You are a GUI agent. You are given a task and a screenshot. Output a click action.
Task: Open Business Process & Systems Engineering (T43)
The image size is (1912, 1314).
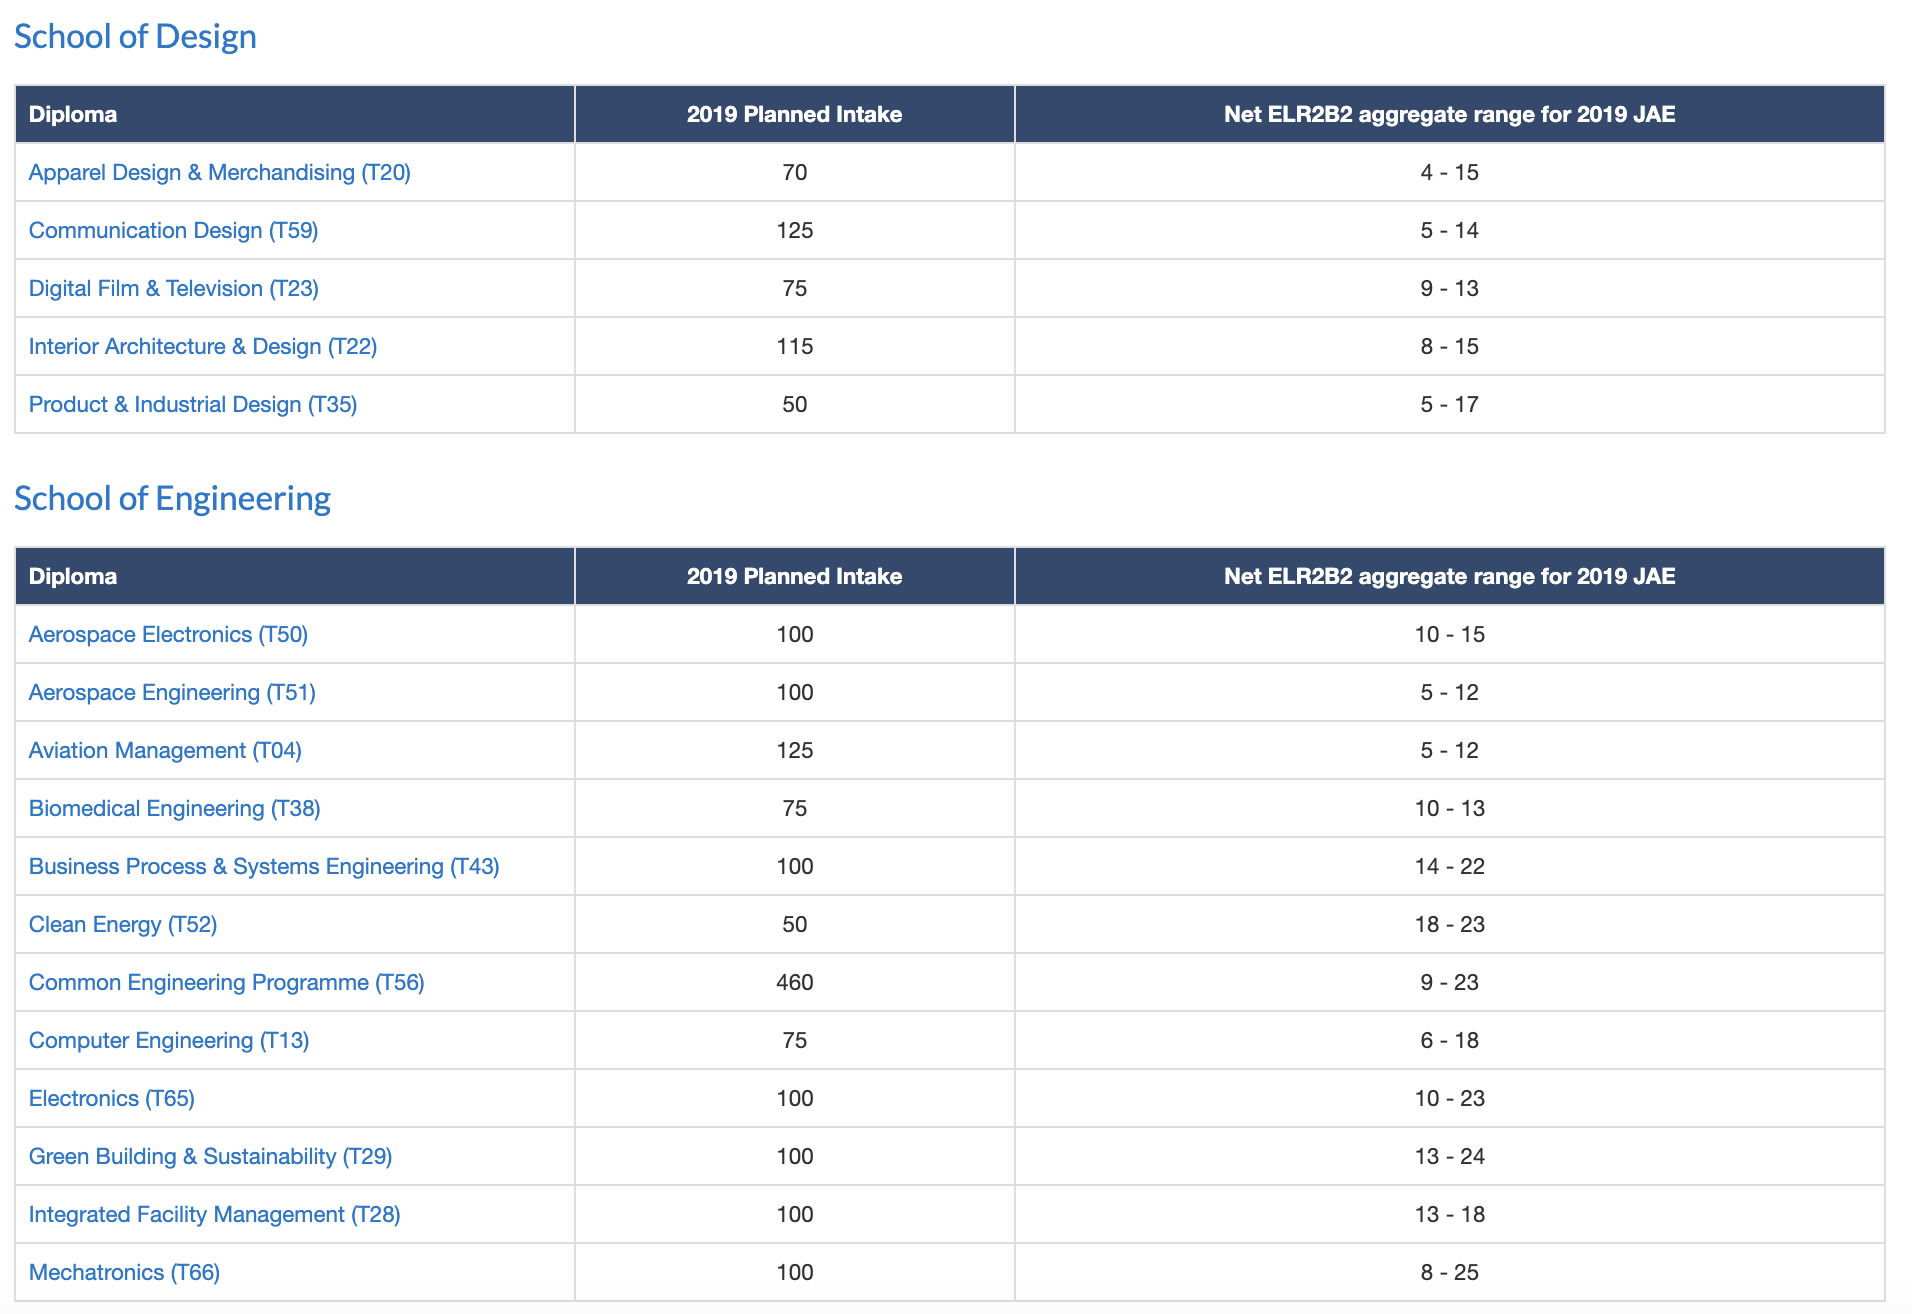point(264,867)
